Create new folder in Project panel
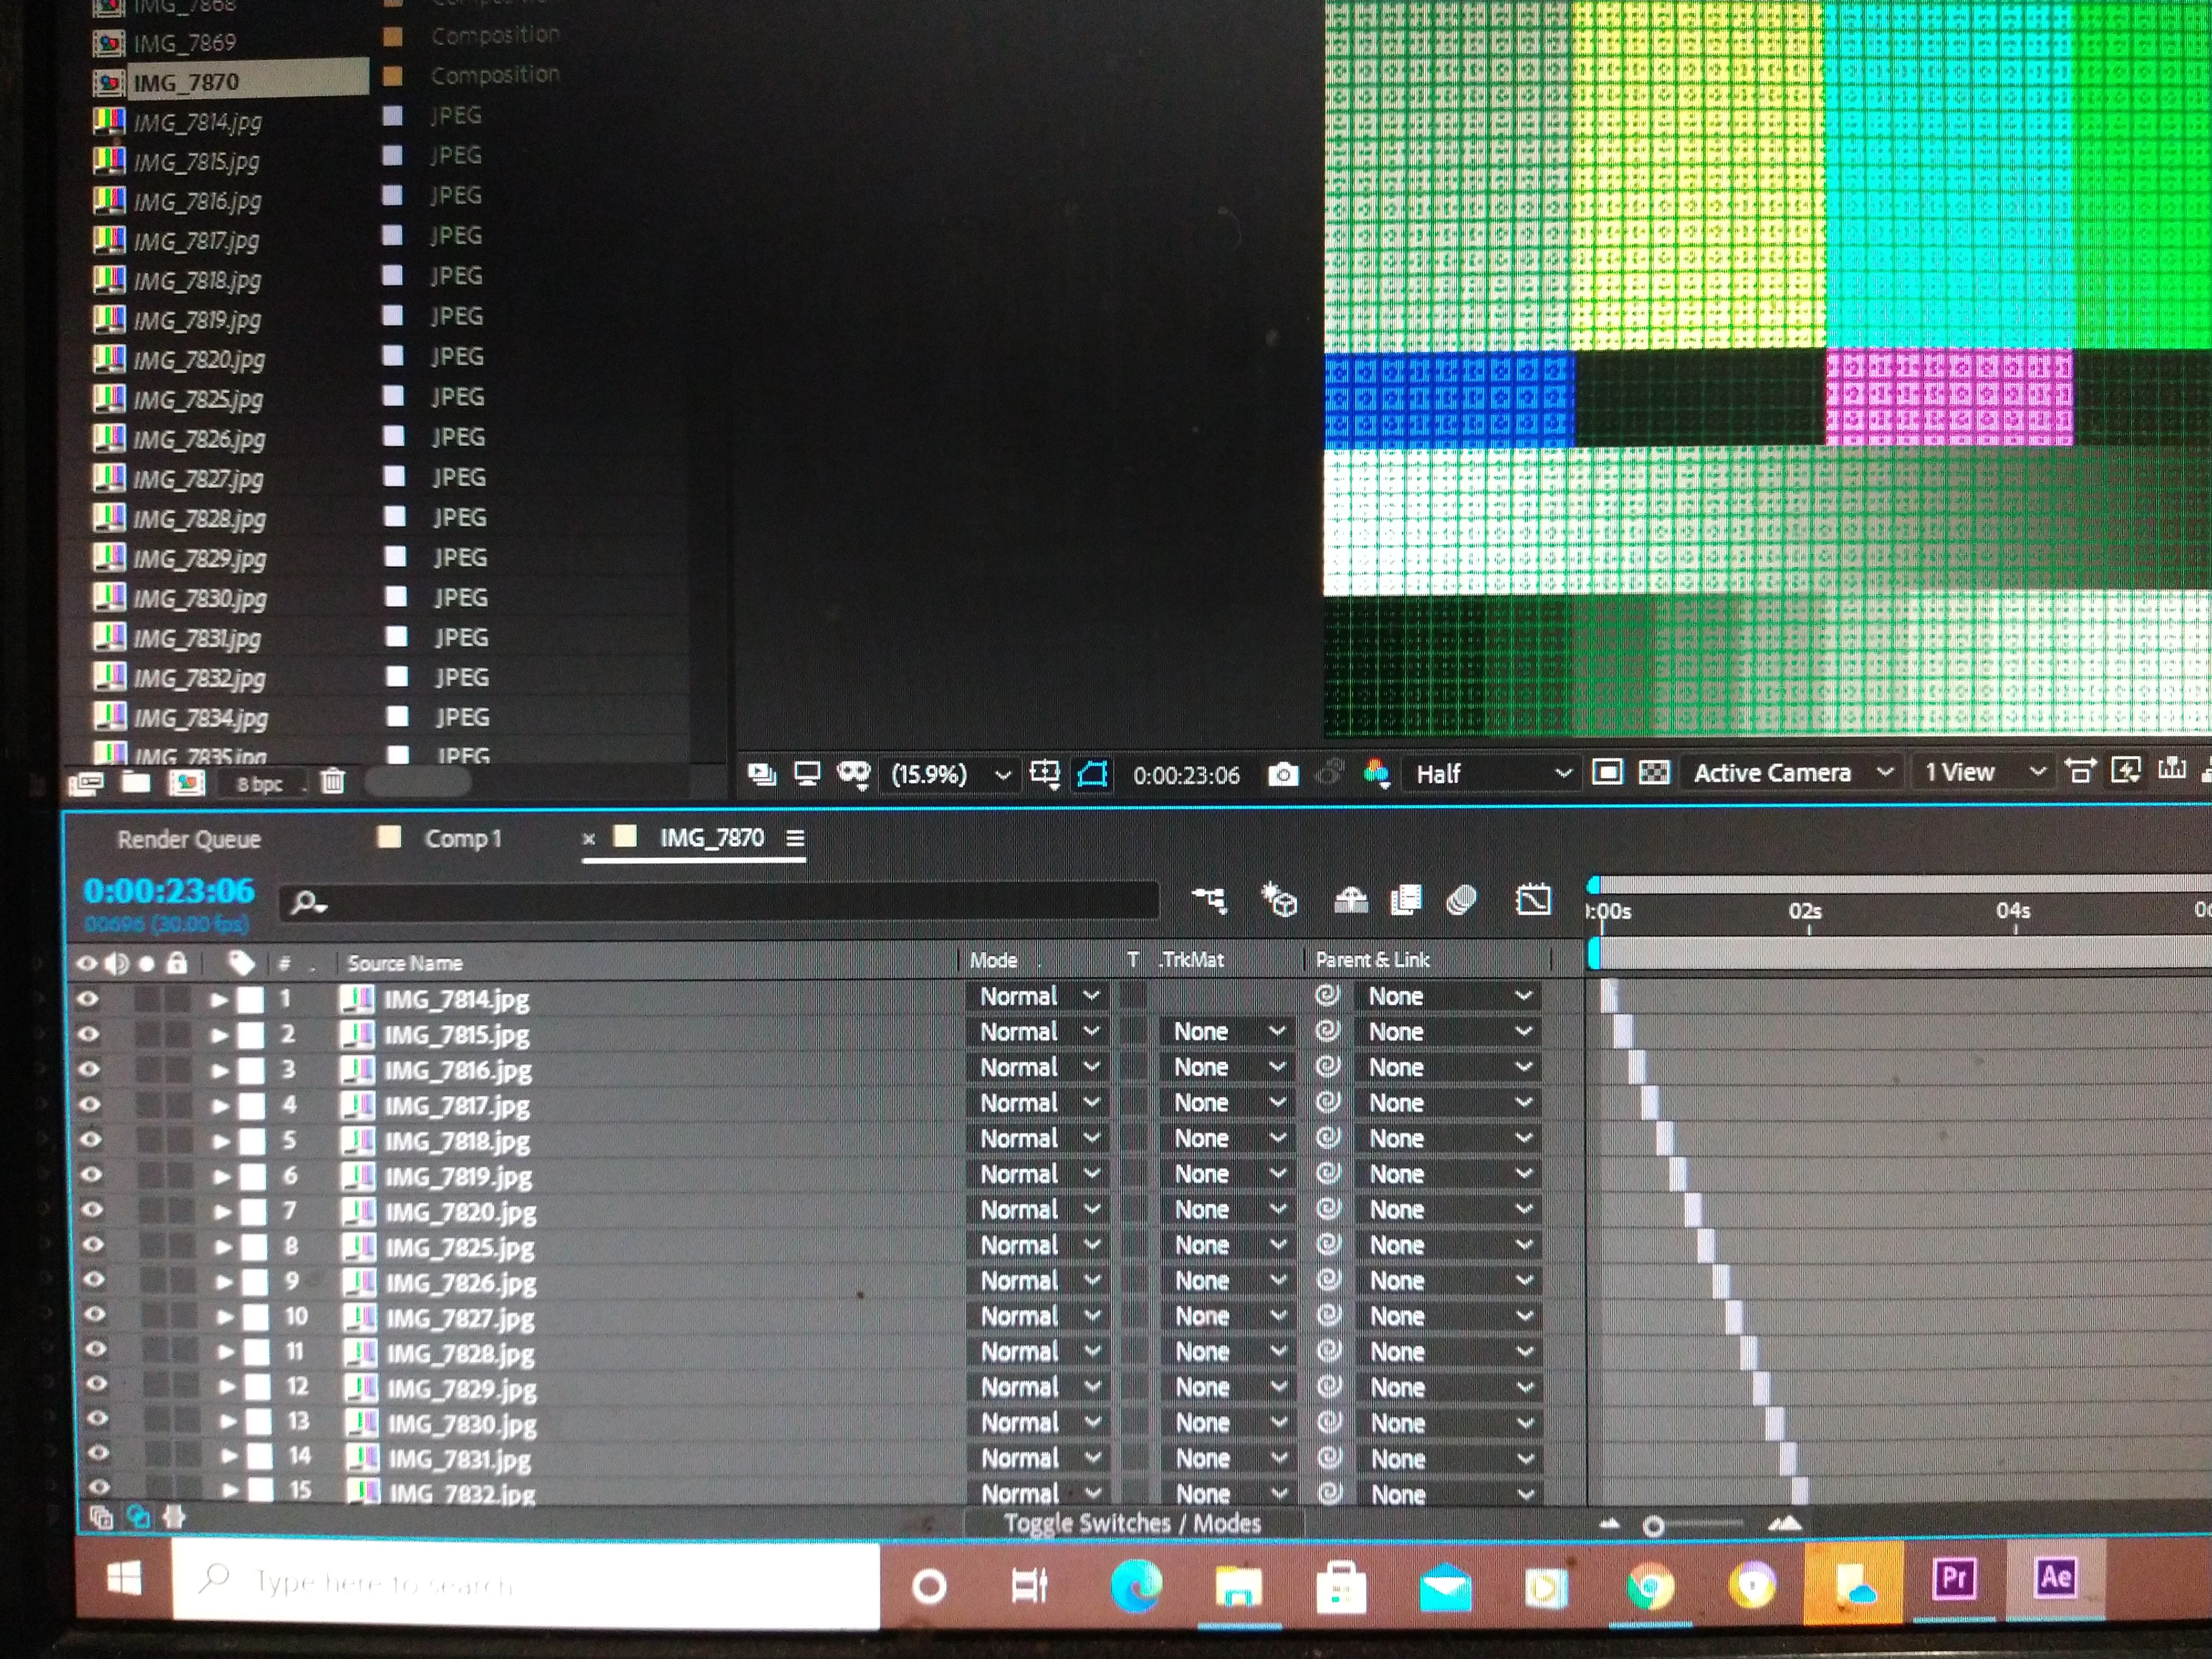 [x=136, y=782]
